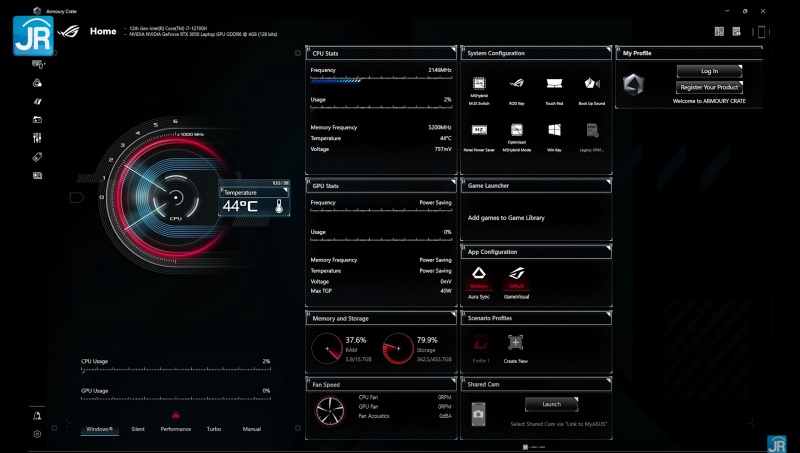Click Add games to Game Library
Viewport: 800px width, 453px height.
tap(506, 218)
